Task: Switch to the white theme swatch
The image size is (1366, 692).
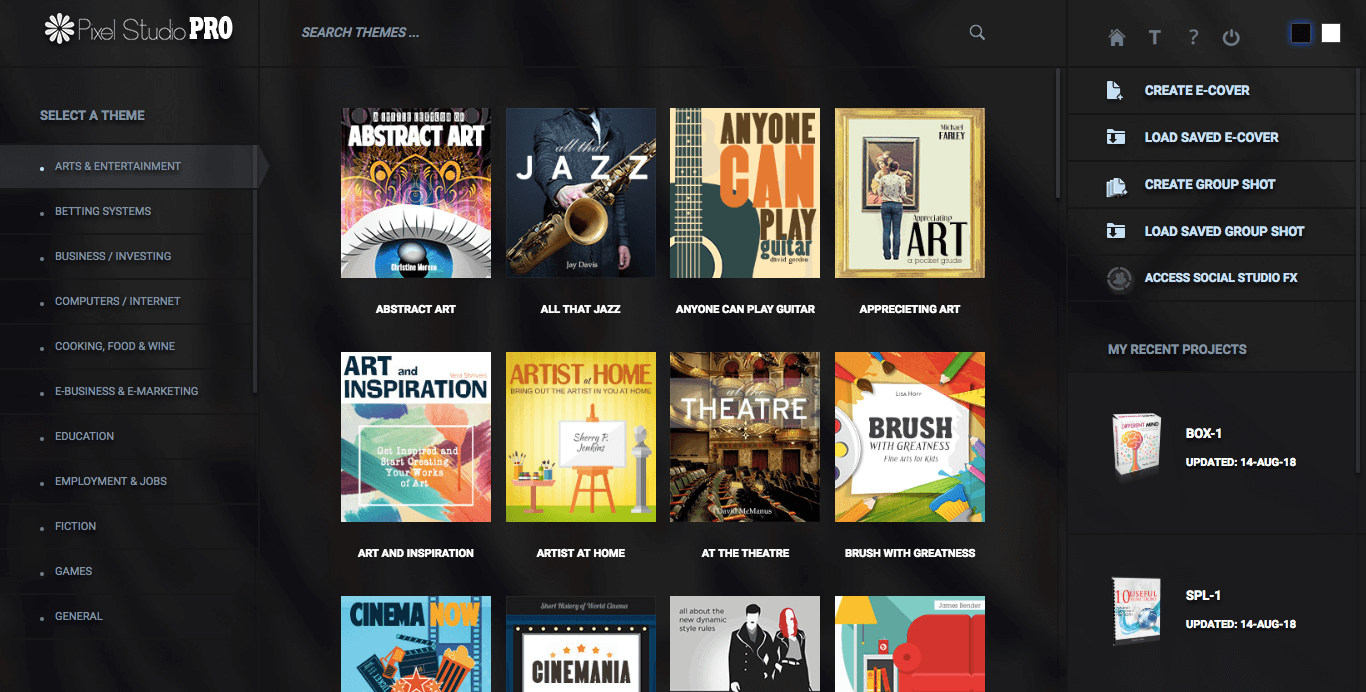Action: tap(1331, 33)
